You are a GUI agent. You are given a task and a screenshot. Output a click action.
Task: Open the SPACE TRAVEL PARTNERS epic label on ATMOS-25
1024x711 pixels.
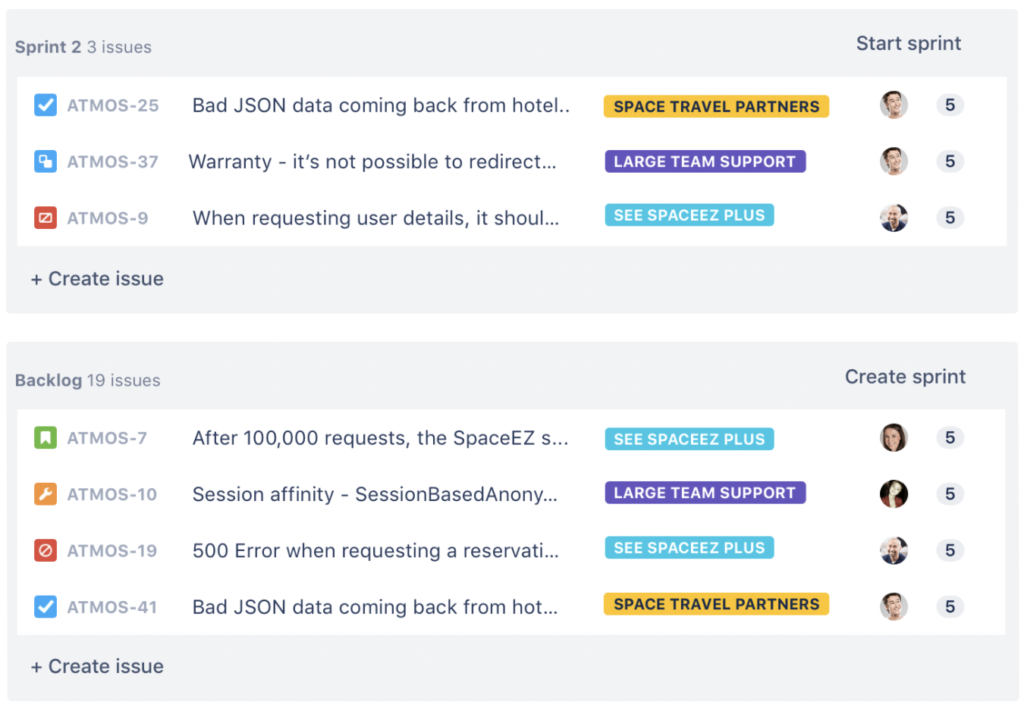point(716,105)
